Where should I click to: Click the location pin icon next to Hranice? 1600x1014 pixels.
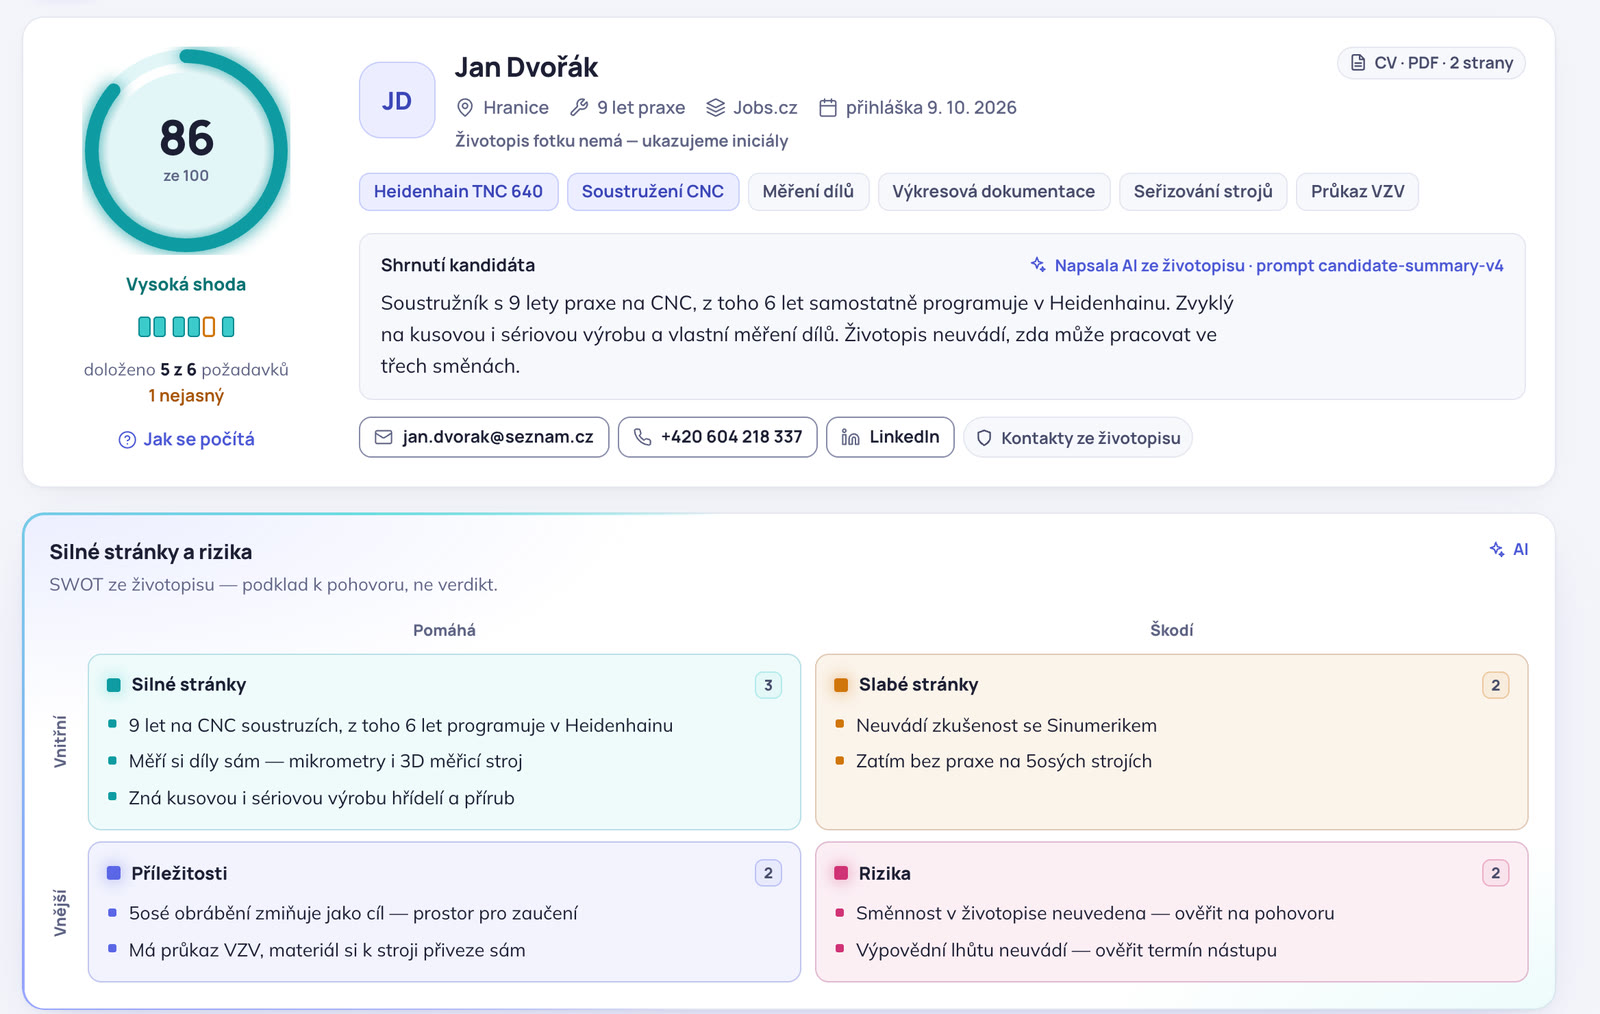coord(465,107)
